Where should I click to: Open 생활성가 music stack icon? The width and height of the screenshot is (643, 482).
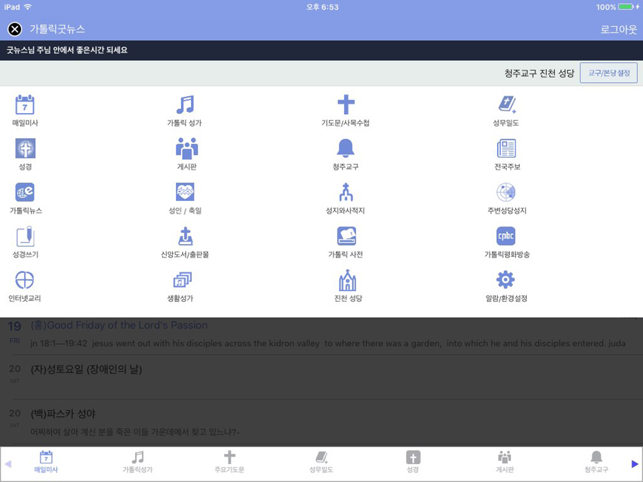click(x=182, y=280)
